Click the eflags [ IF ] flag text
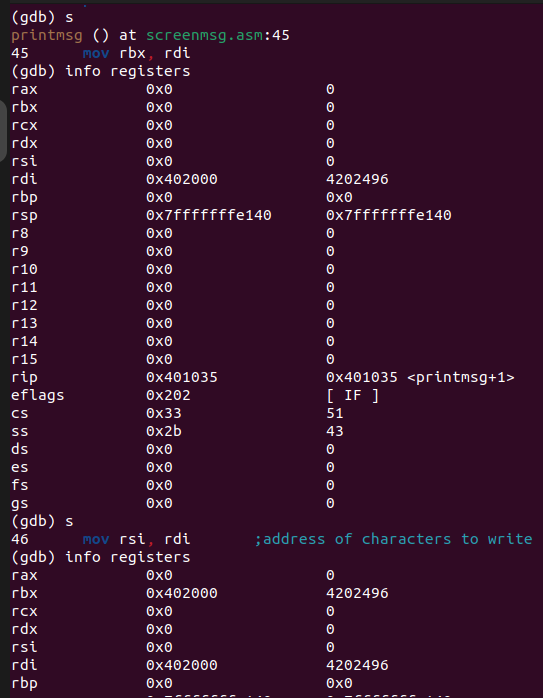The image size is (543, 698). pyautogui.click(x=352, y=395)
